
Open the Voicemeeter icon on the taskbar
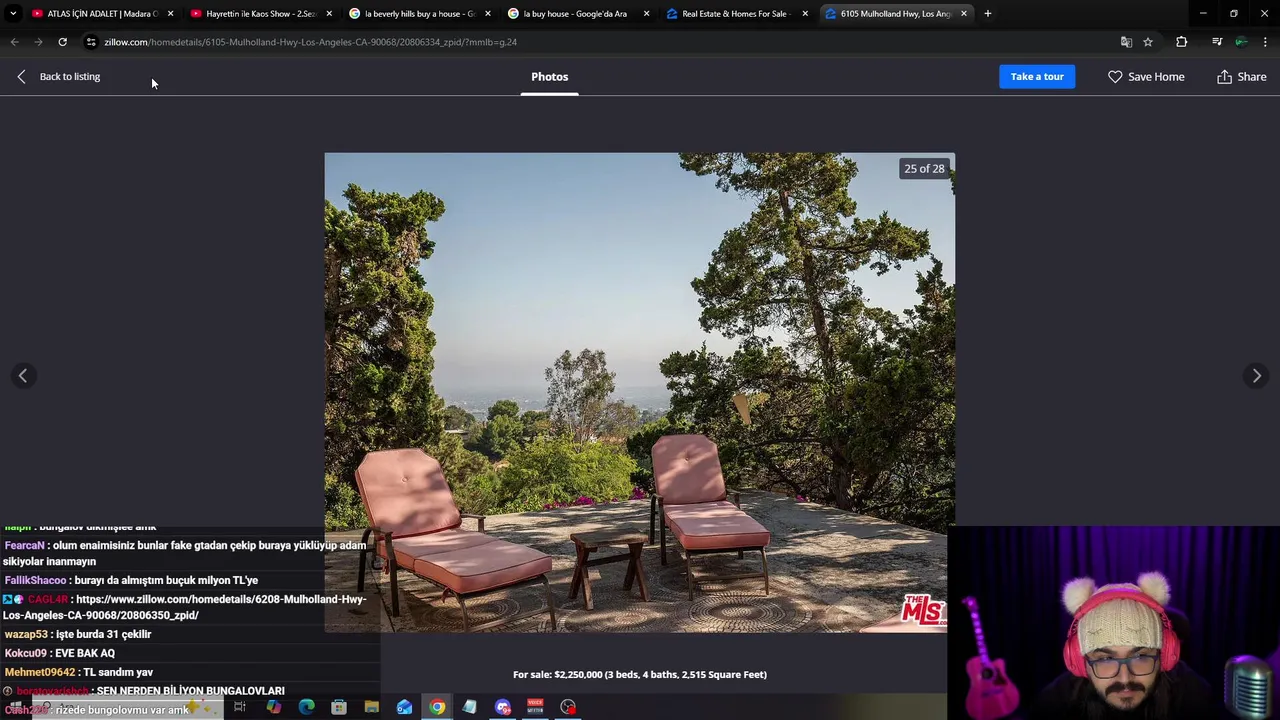coord(535,707)
